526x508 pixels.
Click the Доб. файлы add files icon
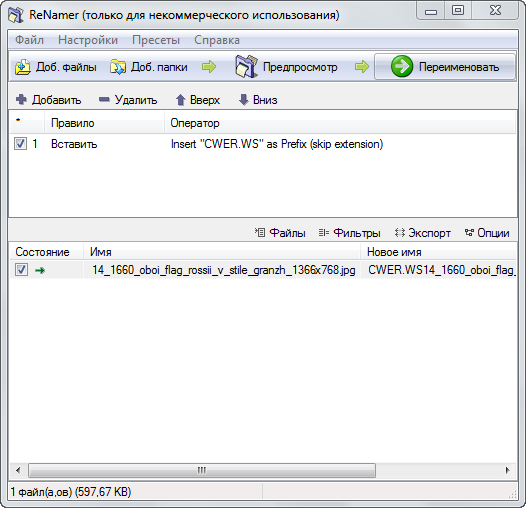pos(23,67)
